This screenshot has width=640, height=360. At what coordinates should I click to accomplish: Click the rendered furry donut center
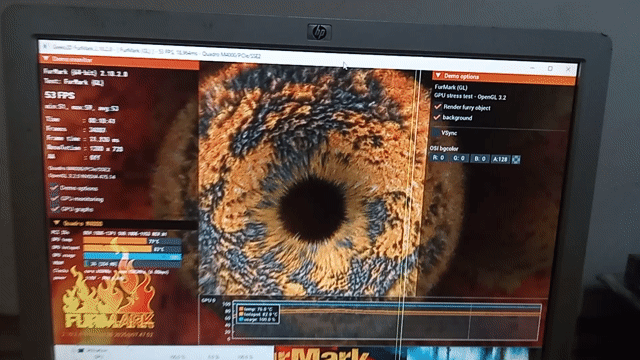coord(312,210)
